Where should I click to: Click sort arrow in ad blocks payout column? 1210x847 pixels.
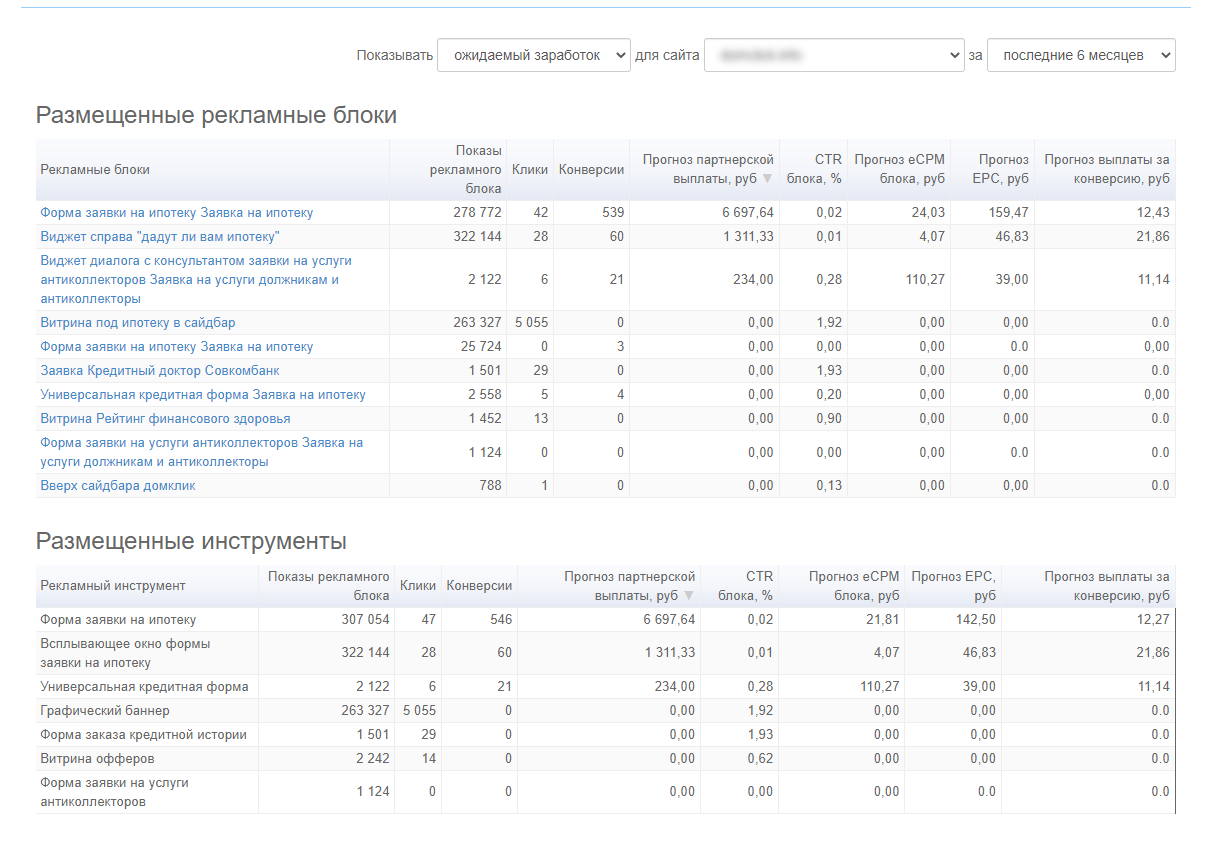pyautogui.click(x=767, y=179)
